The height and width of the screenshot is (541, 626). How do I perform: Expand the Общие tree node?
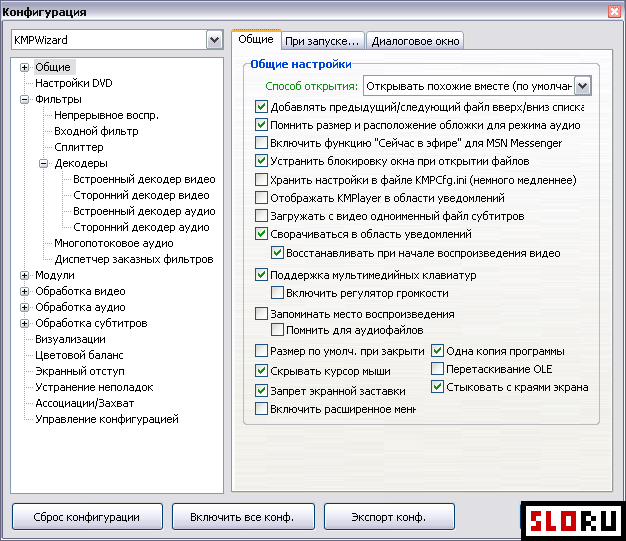(x=24, y=67)
